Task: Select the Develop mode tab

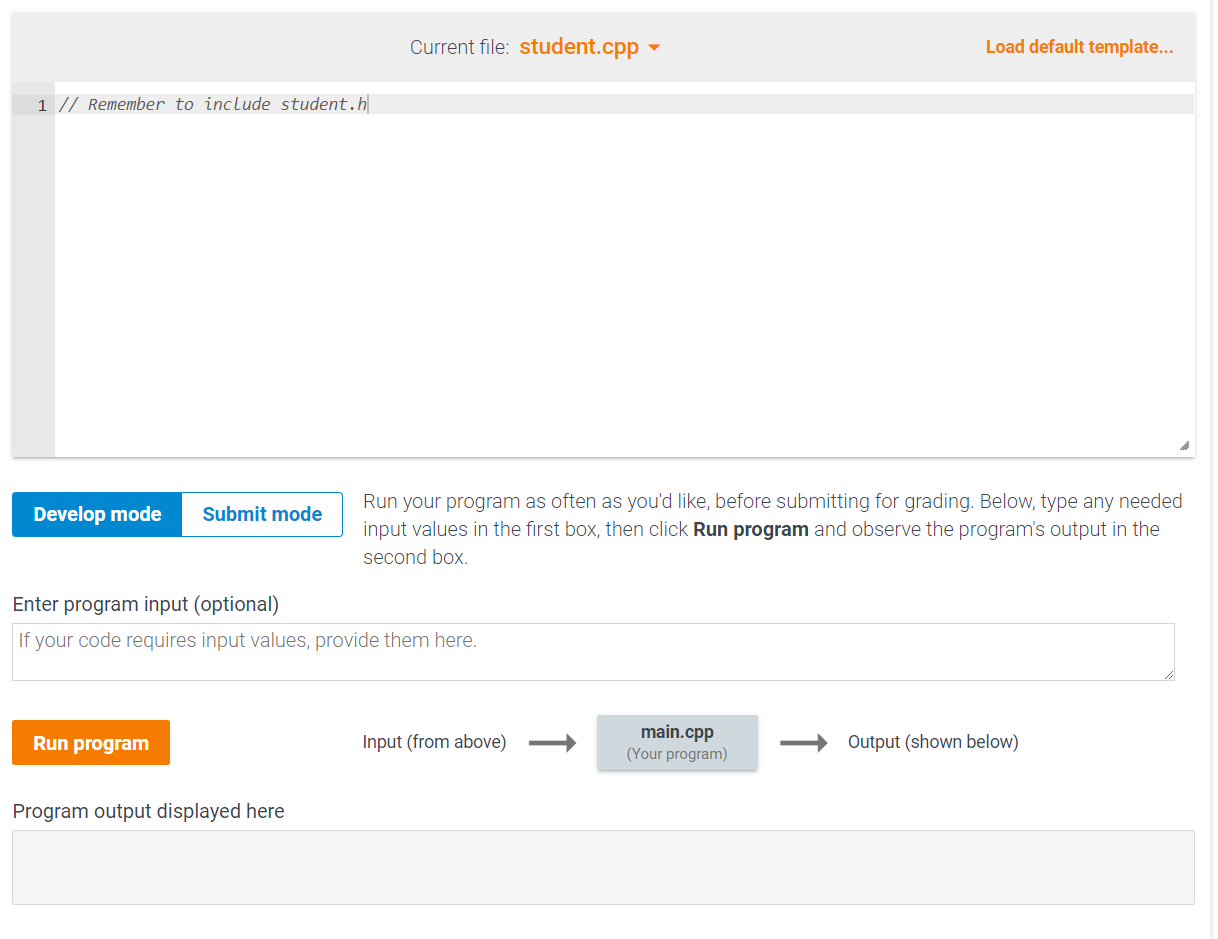Action: tap(96, 514)
